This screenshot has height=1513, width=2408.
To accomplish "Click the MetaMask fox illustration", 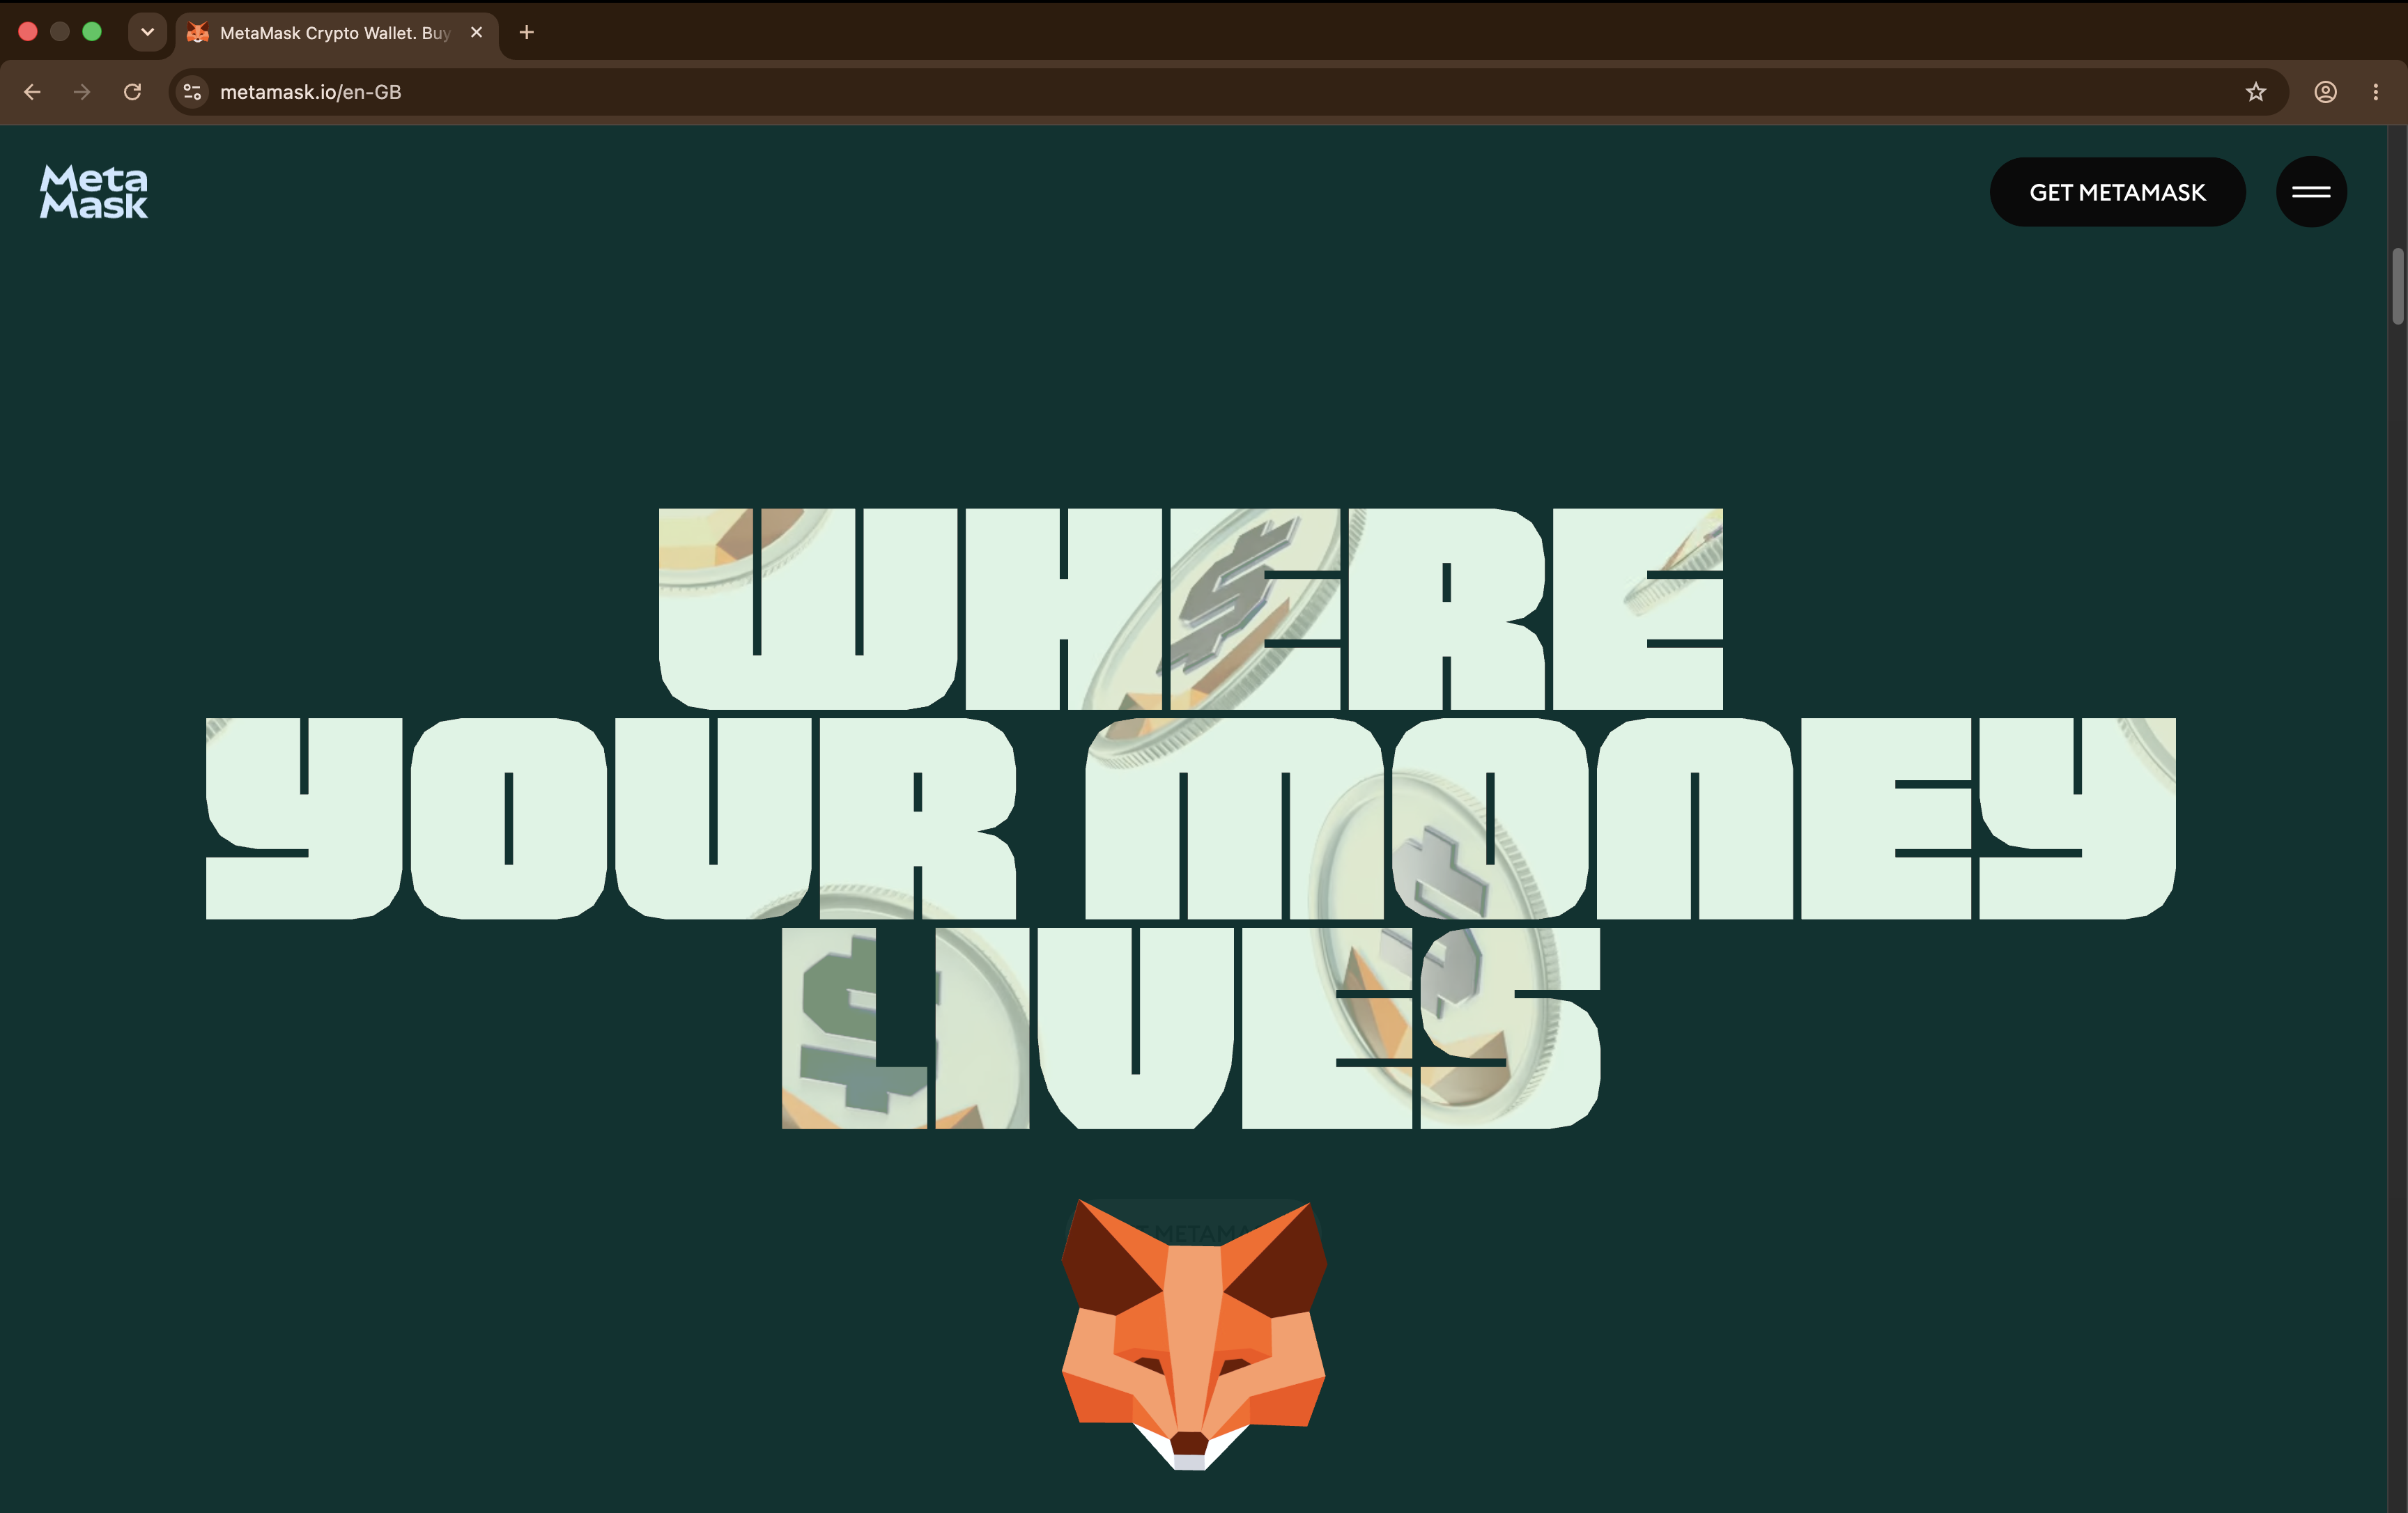I will pos(1193,1335).
